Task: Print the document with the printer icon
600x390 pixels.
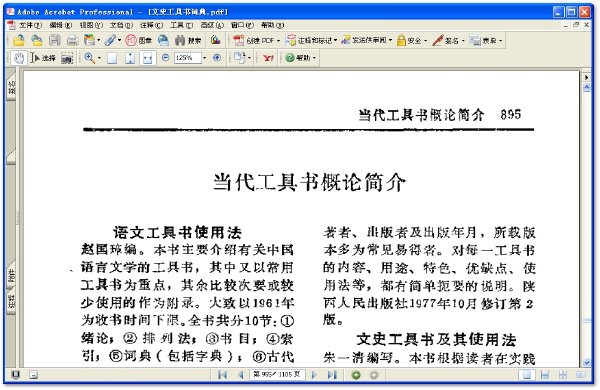Action: (72, 40)
